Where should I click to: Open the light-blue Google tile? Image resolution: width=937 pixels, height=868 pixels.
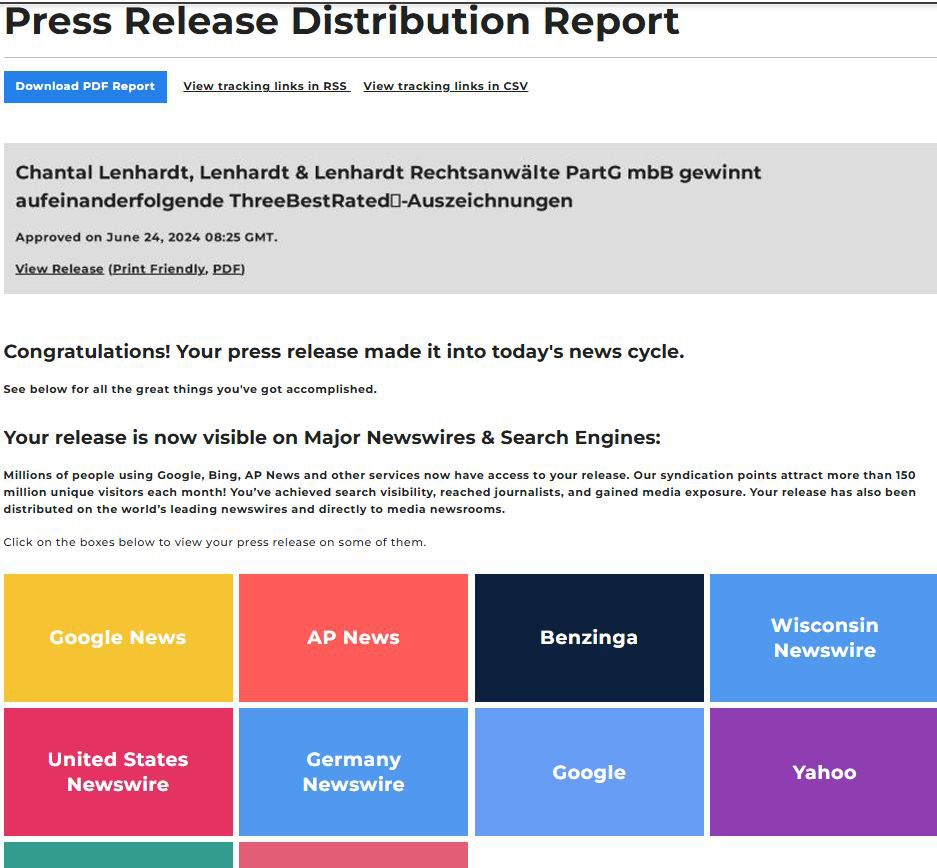tap(589, 772)
